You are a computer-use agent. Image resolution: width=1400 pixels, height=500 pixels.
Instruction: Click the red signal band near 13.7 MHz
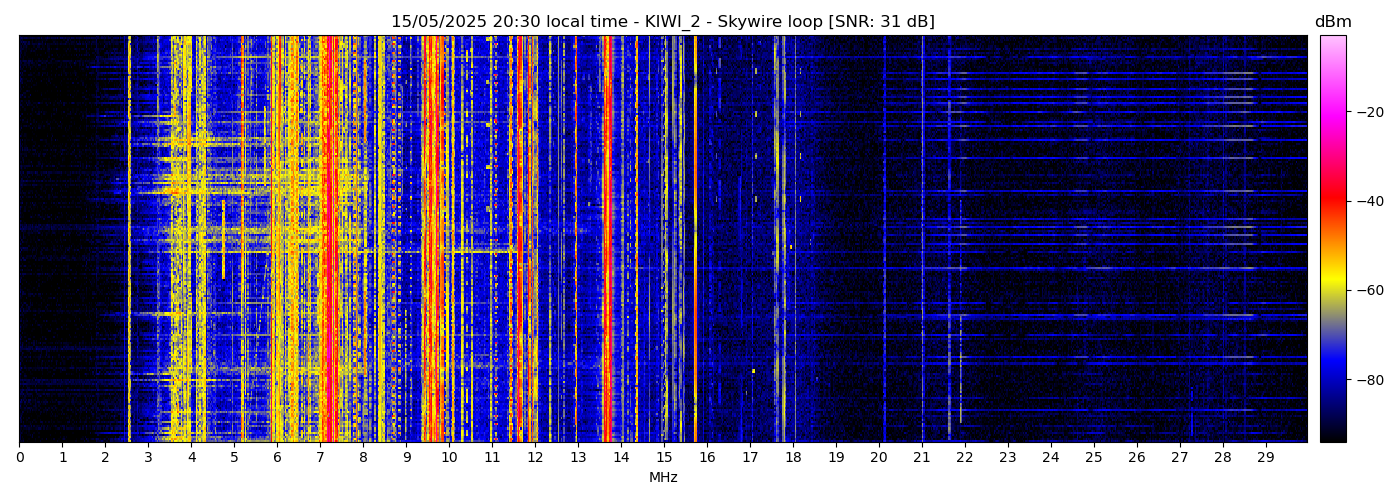pos(607,240)
